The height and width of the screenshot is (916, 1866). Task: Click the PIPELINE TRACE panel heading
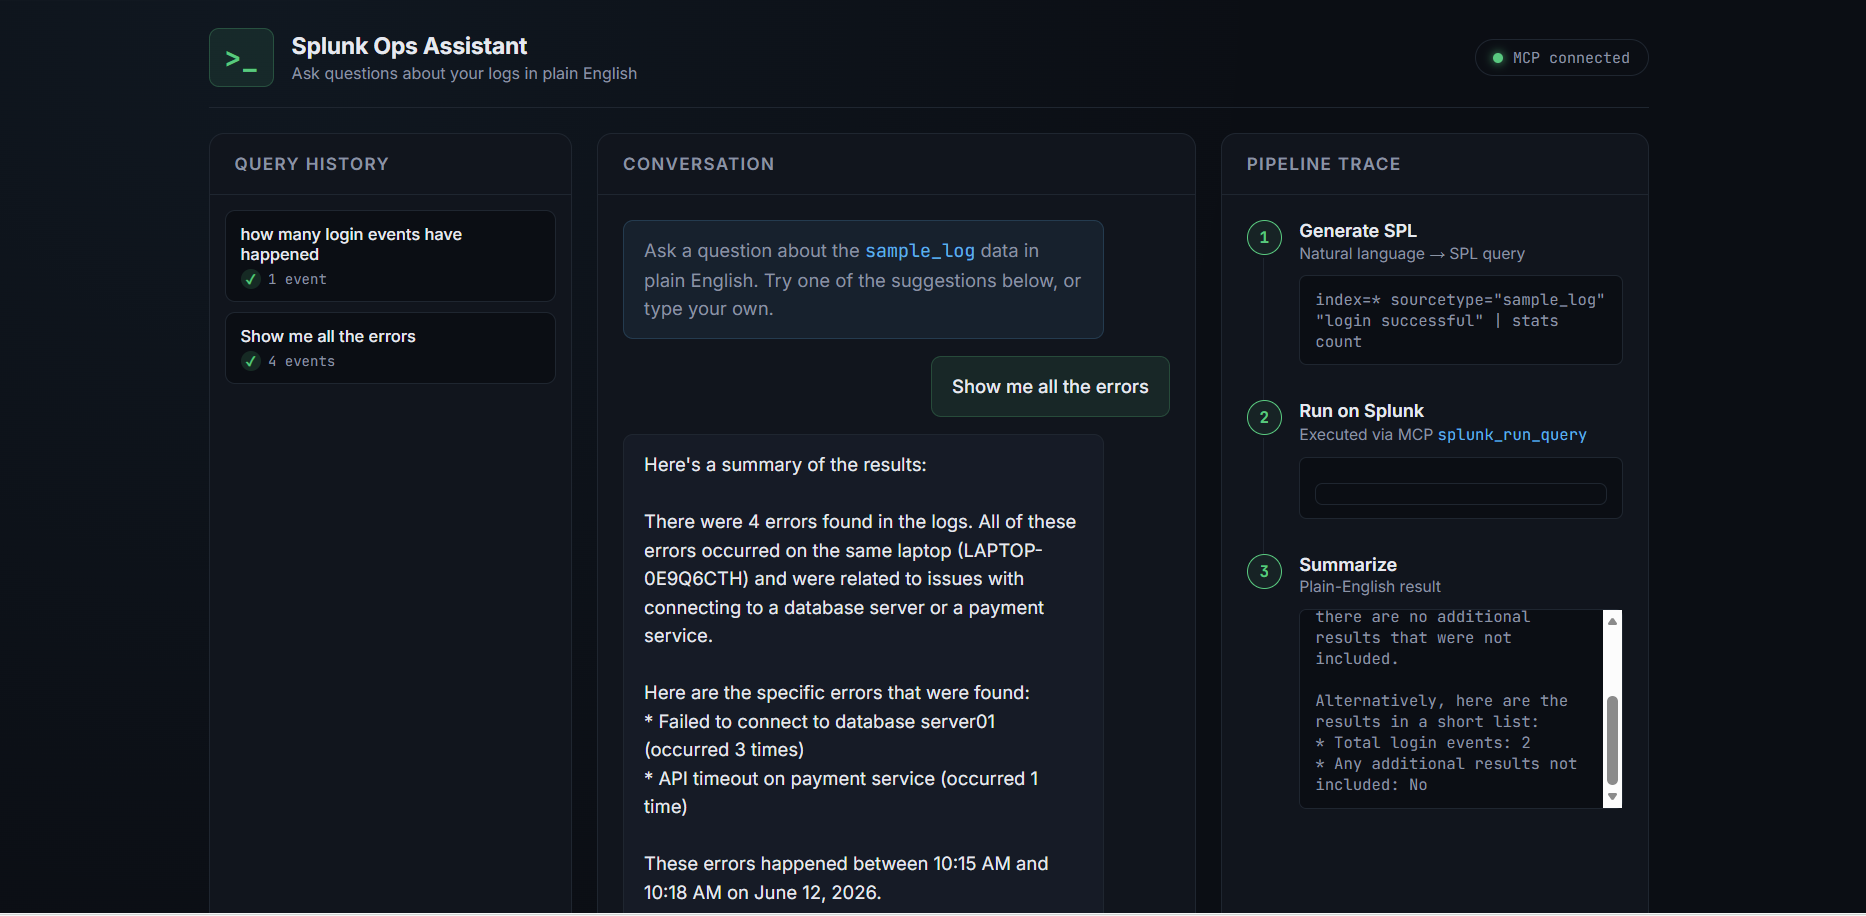point(1323,164)
